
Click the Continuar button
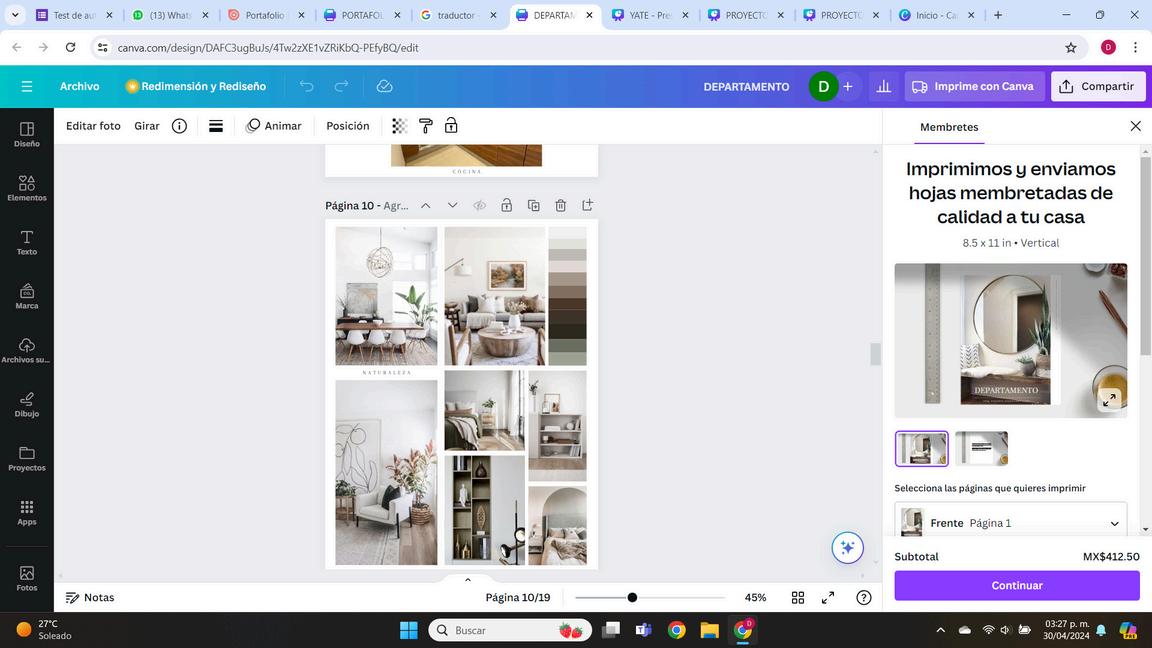click(x=1017, y=586)
